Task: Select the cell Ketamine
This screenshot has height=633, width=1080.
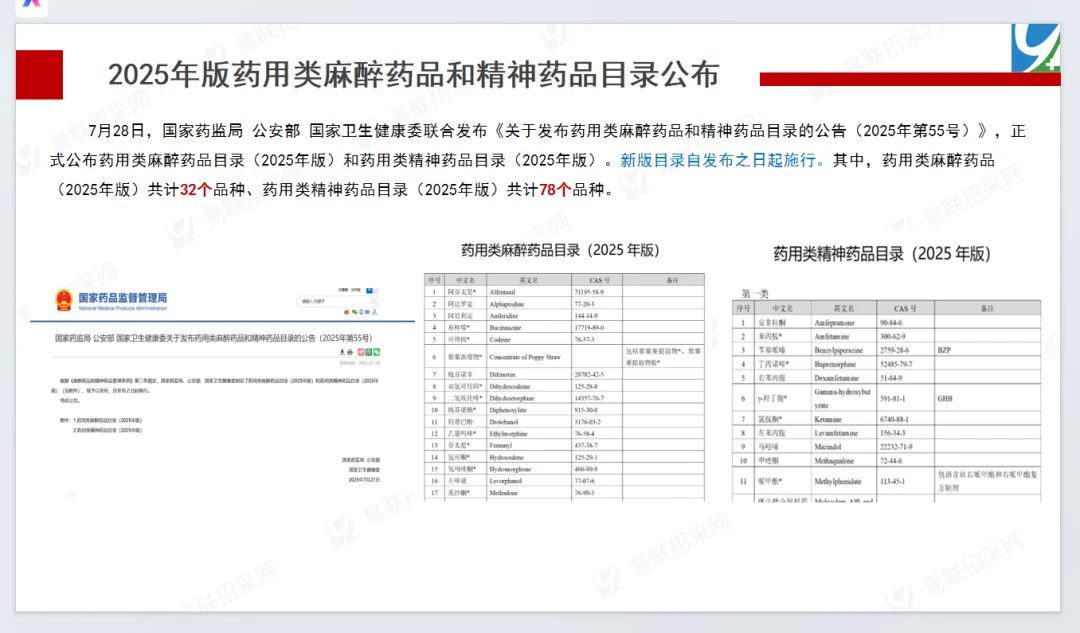Action: pos(844,419)
